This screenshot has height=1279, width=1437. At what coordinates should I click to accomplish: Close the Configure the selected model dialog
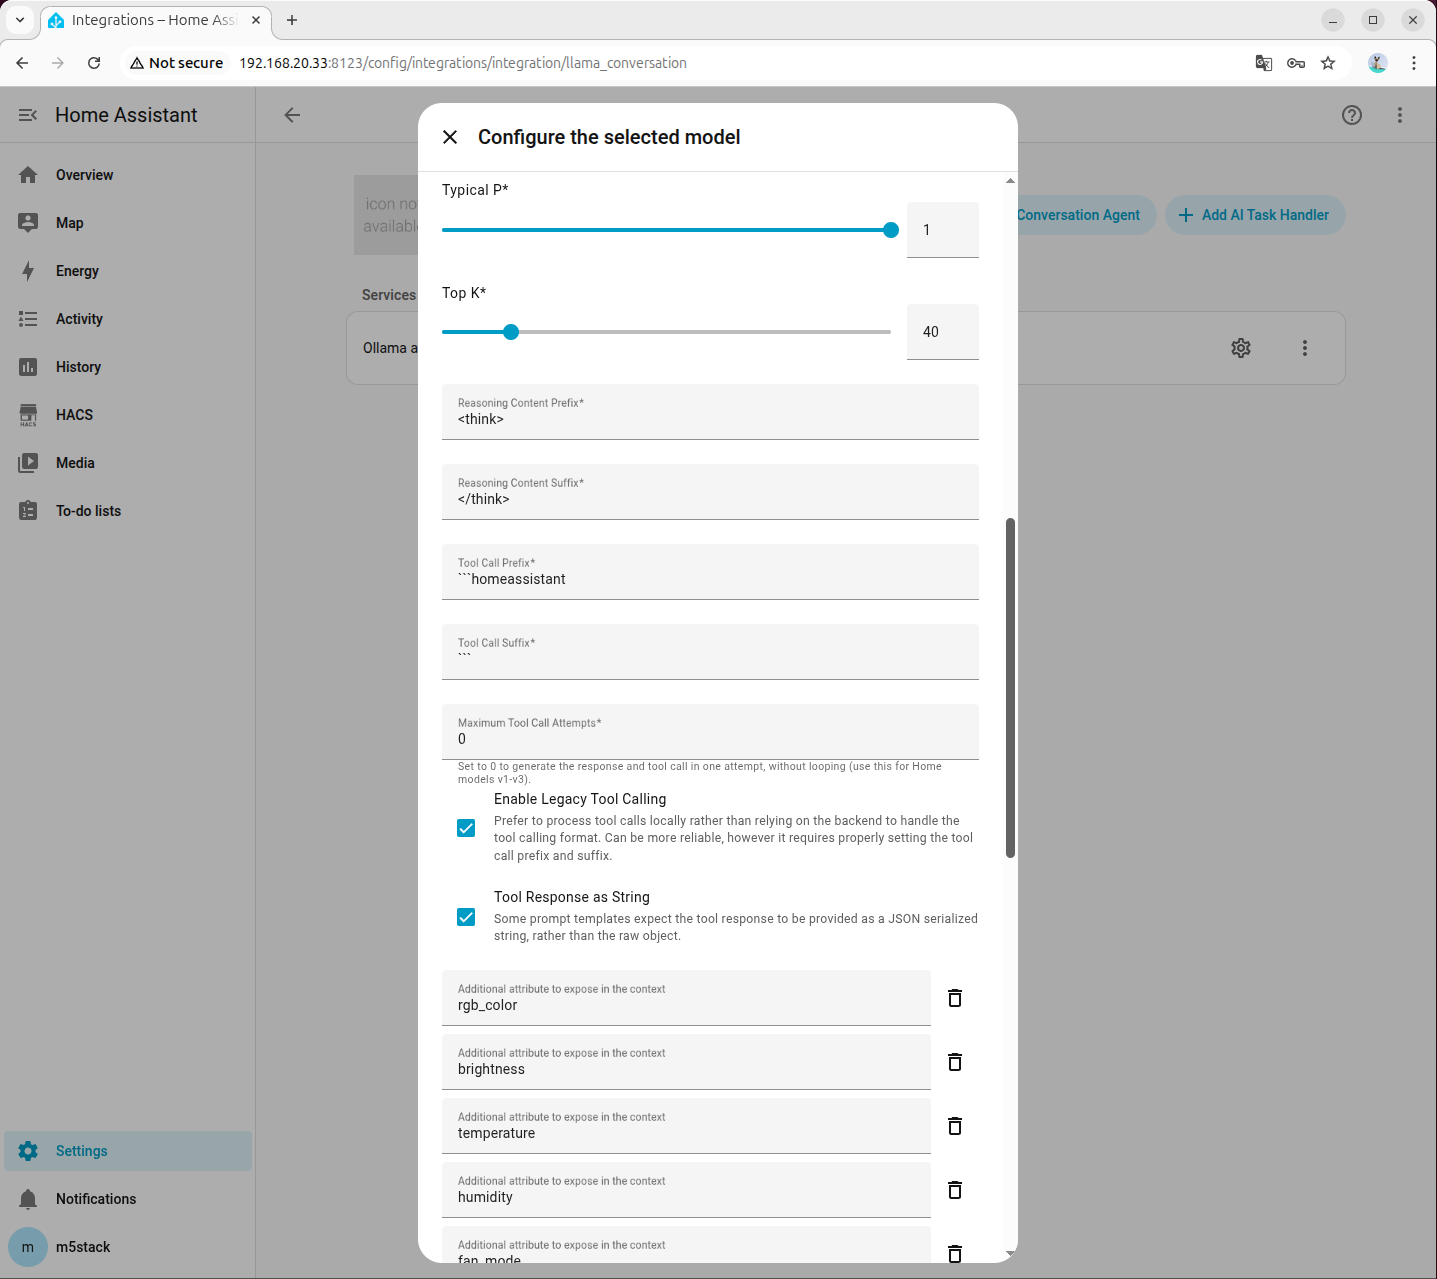click(450, 137)
